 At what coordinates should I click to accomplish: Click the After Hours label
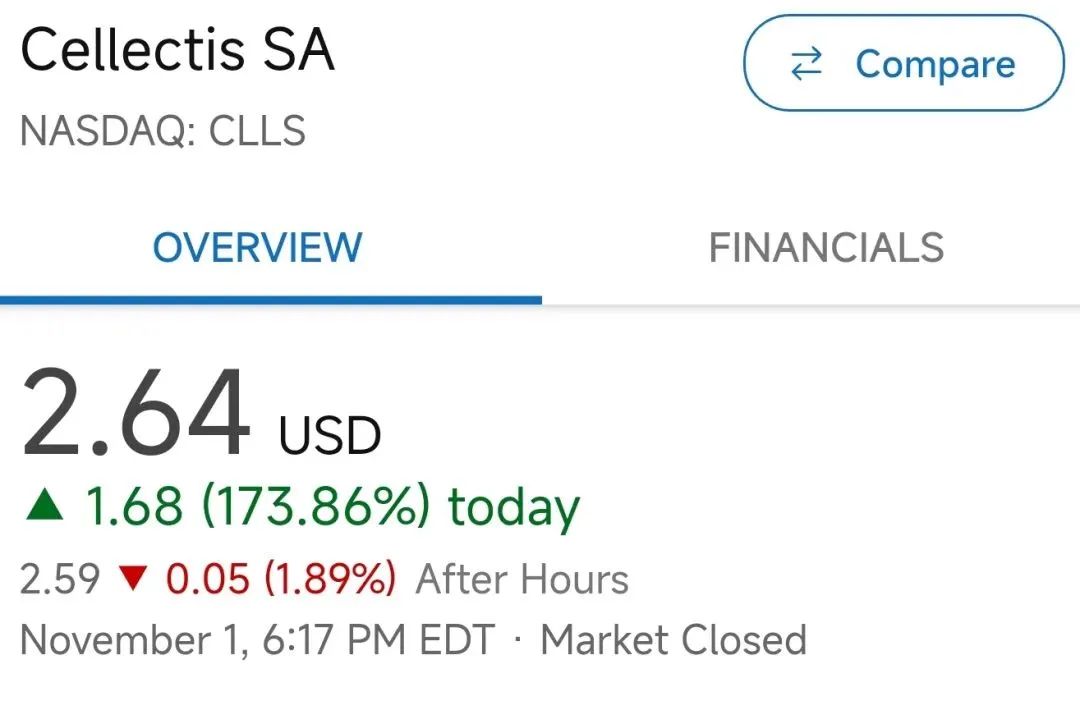[x=522, y=579]
